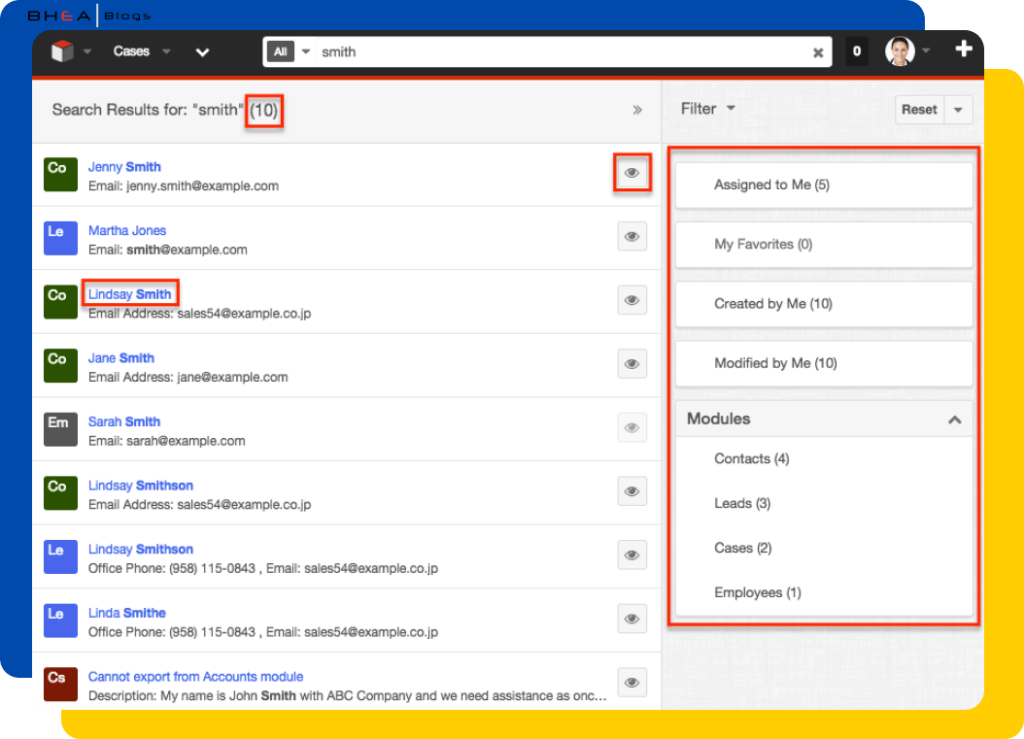Open the user profile avatar
The width and height of the screenshot is (1024, 739).
click(900, 52)
